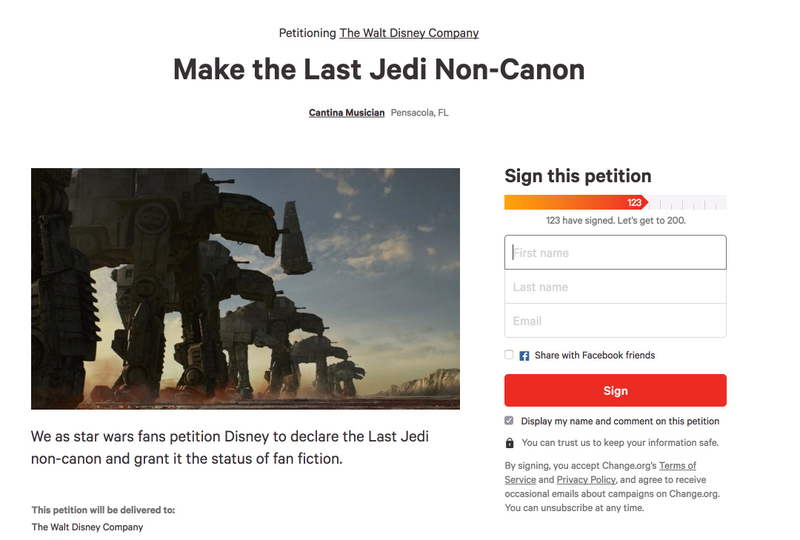Viewport: 800px width, 540px height.
Task: Open Cantina Musician author profile link
Action: [x=346, y=113]
